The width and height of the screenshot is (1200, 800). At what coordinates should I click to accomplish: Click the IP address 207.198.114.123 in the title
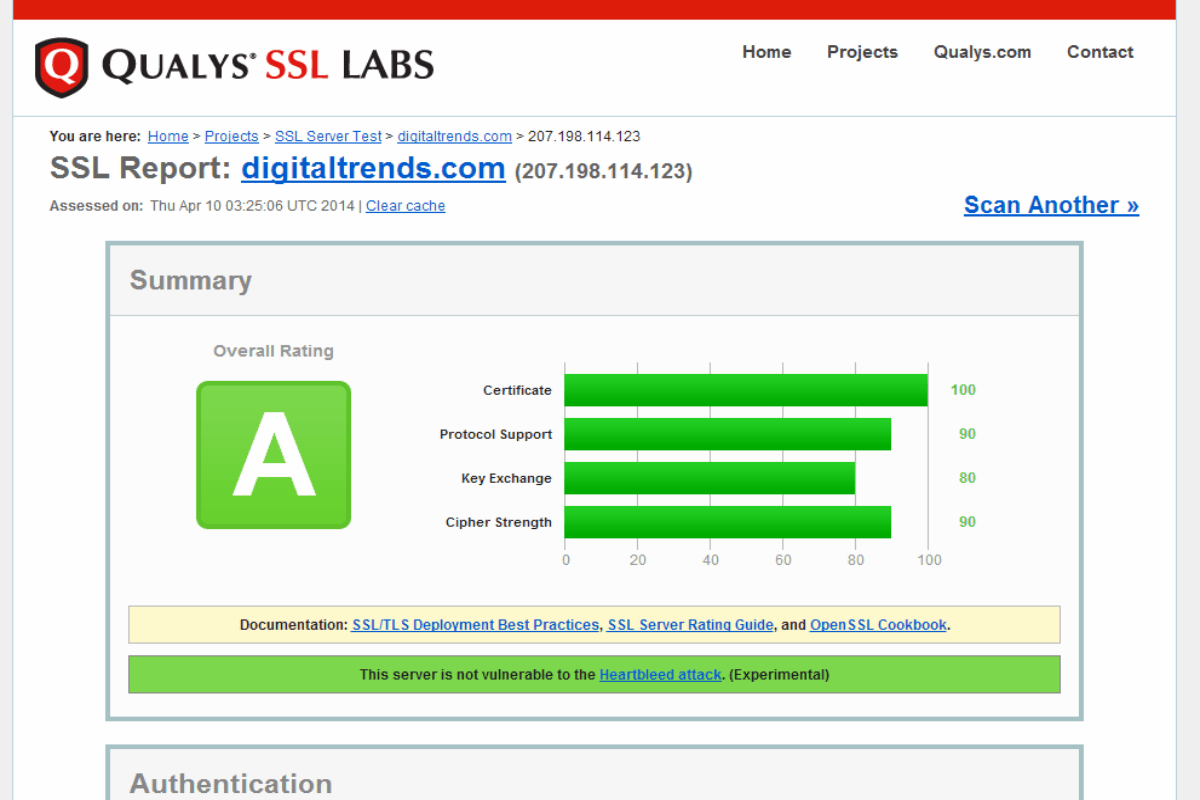click(x=603, y=171)
